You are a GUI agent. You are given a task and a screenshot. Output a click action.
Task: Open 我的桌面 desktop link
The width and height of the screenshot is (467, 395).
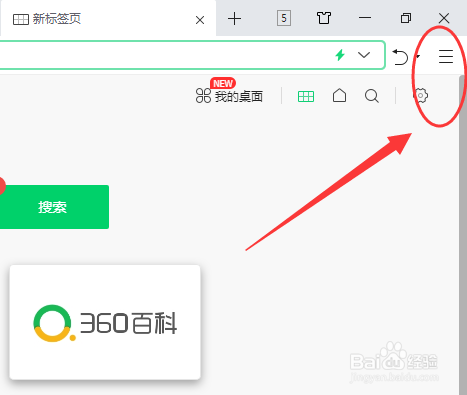tap(229, 96)
